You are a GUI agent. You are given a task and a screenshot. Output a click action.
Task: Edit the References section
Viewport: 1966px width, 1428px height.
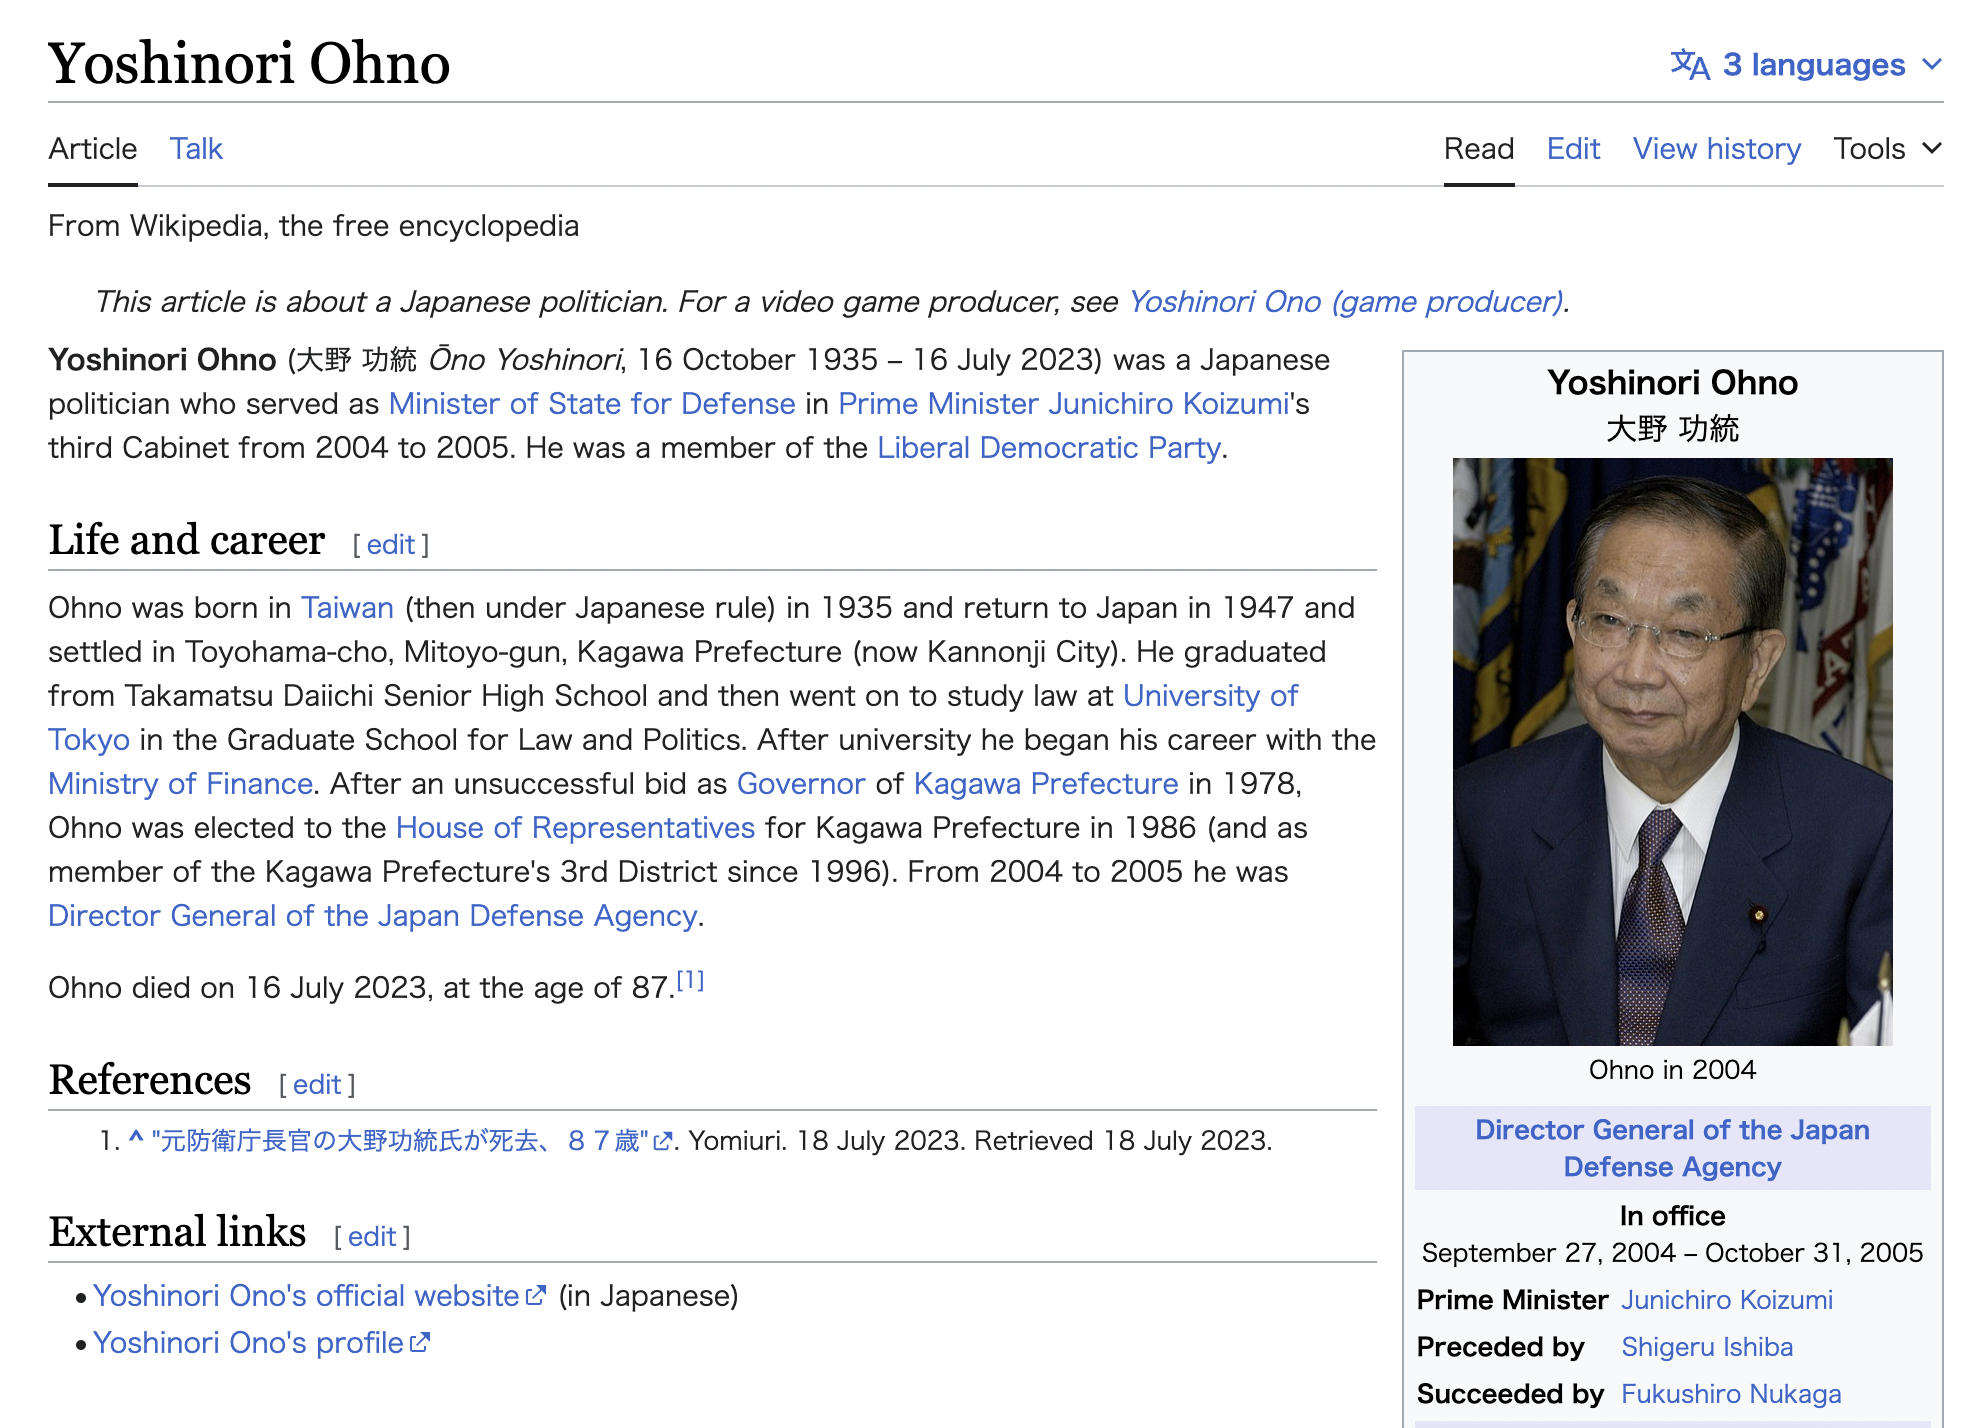[x=317, y=1085]
